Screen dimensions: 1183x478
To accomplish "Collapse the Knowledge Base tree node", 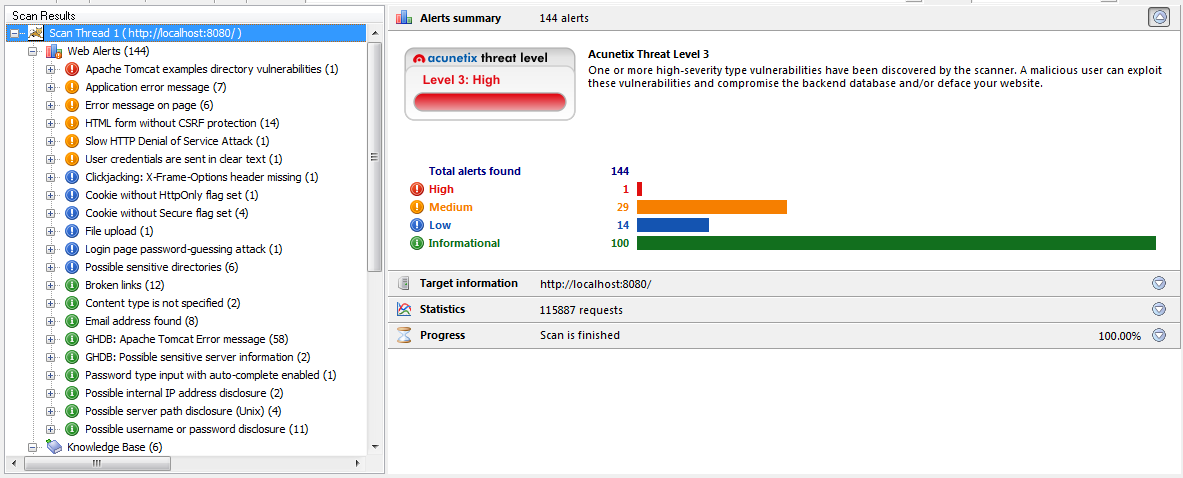I will point(33,447).
